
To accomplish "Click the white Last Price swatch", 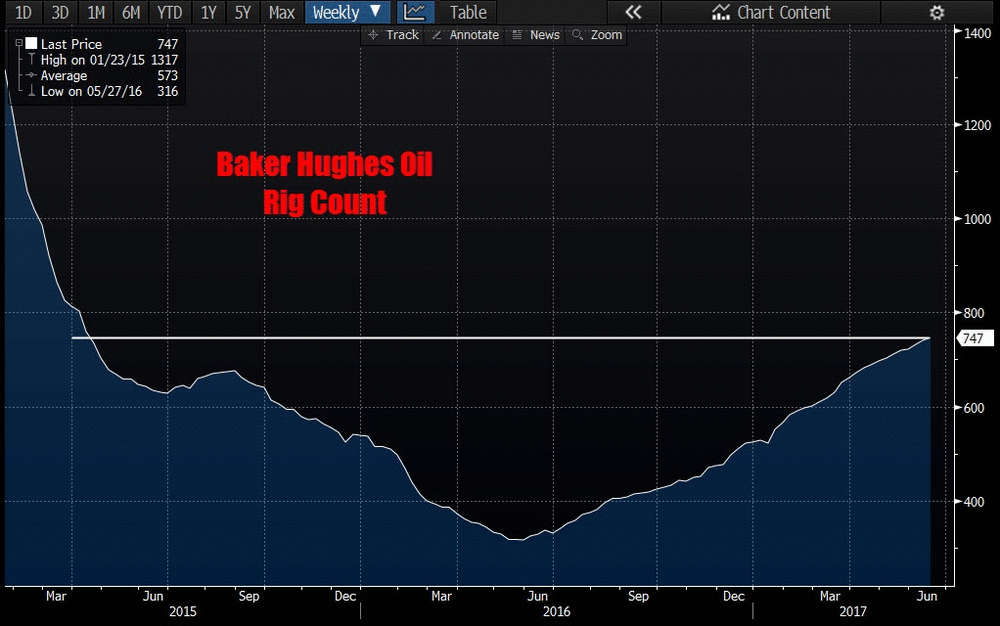I will click(31, 43).
